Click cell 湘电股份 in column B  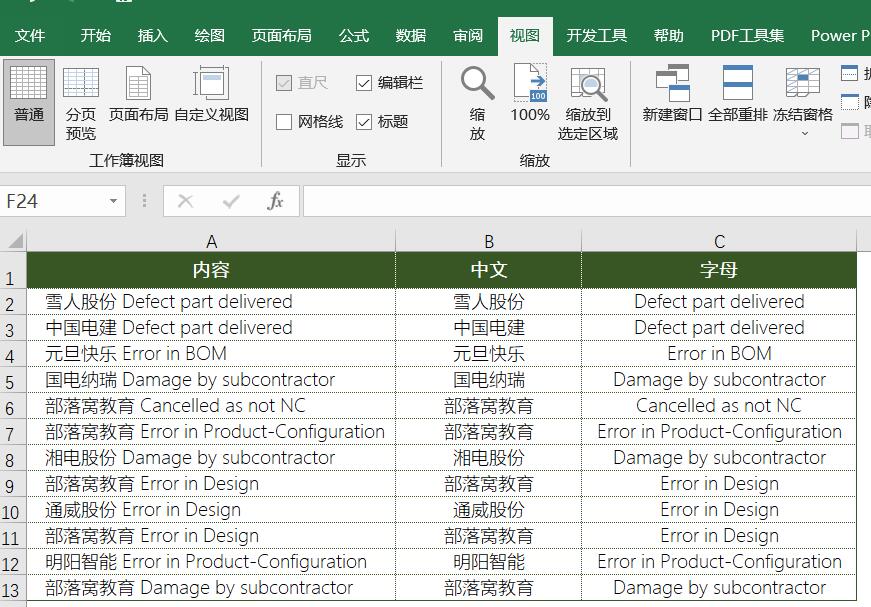489,458
